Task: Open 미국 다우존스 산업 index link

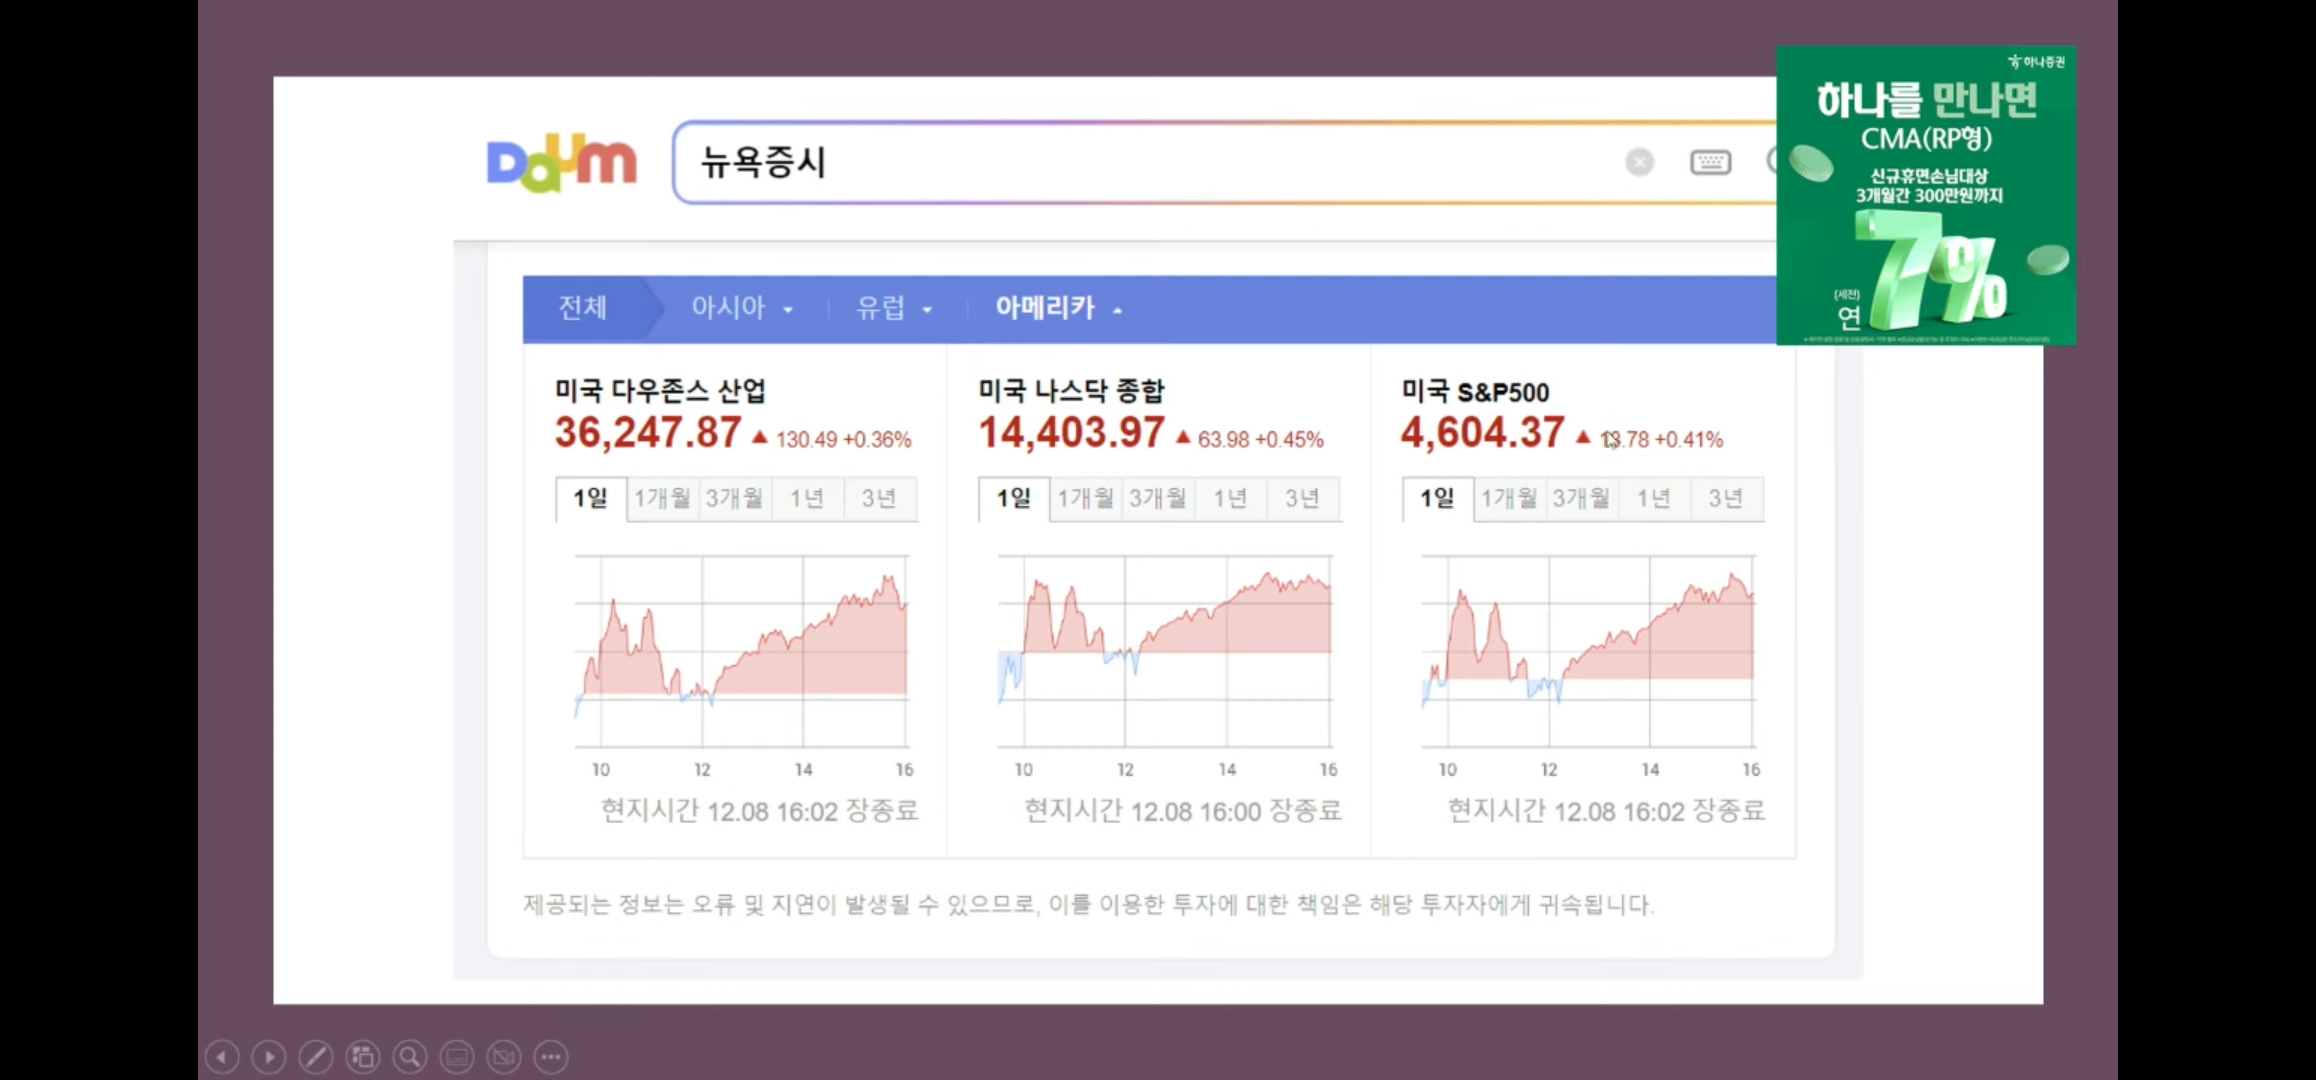Action: click(x=661, y=390)
